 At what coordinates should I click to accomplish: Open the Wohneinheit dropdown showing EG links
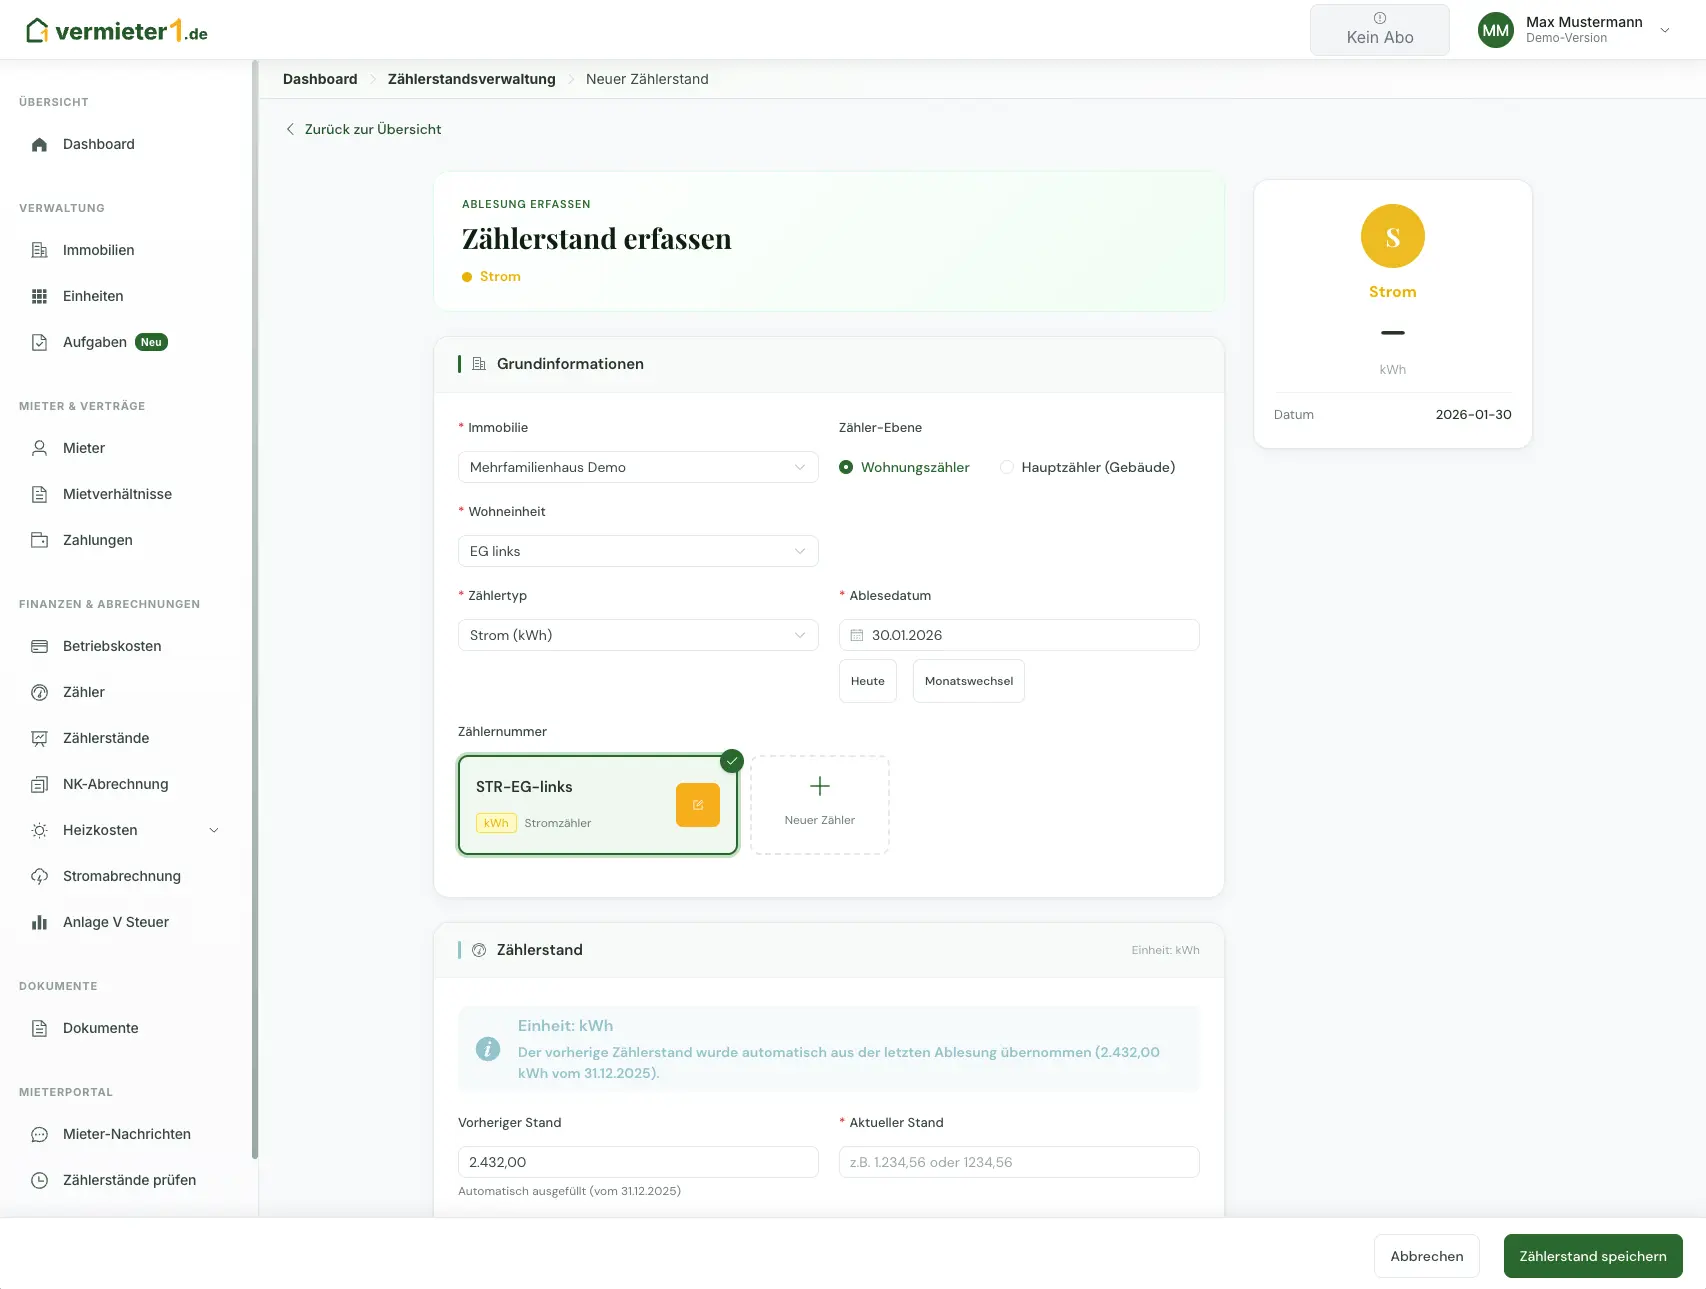(x=638, y=551)
